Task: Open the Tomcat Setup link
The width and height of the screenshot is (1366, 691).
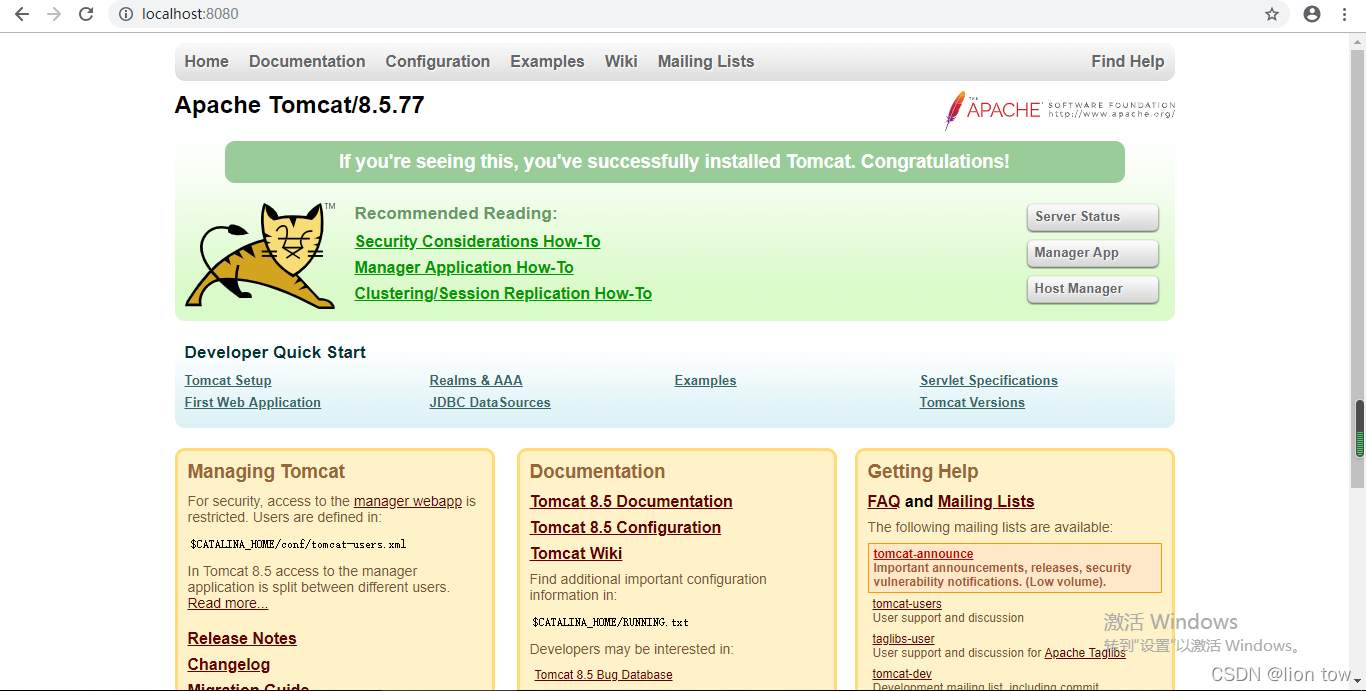Action: (x=228, y=380)
